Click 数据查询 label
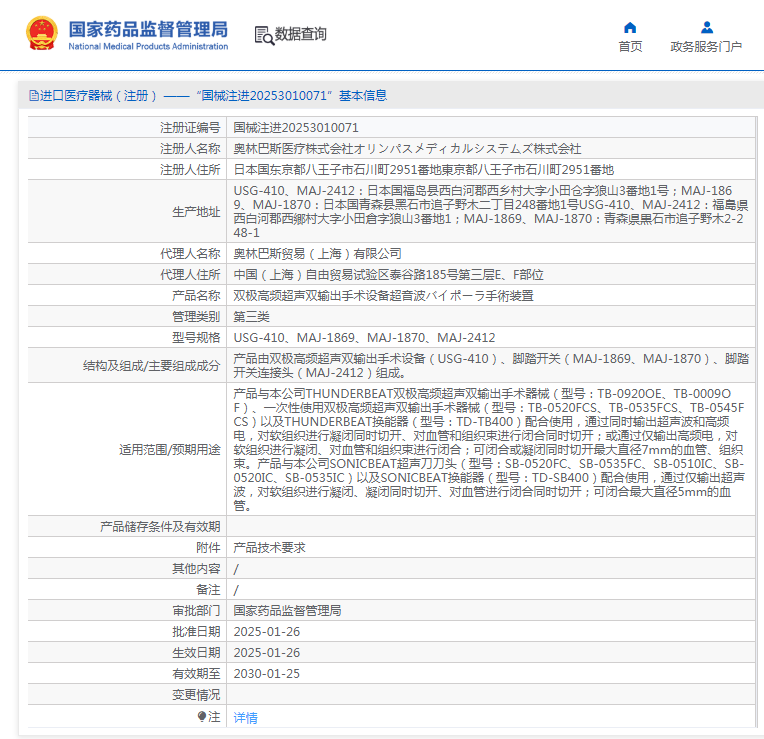764x739 pixels. 301,34
